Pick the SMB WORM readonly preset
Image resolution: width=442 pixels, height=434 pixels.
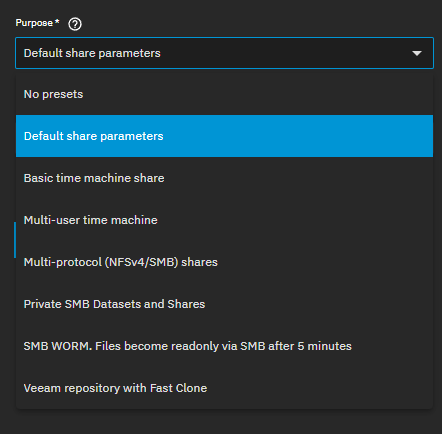(x=224, y=346)
